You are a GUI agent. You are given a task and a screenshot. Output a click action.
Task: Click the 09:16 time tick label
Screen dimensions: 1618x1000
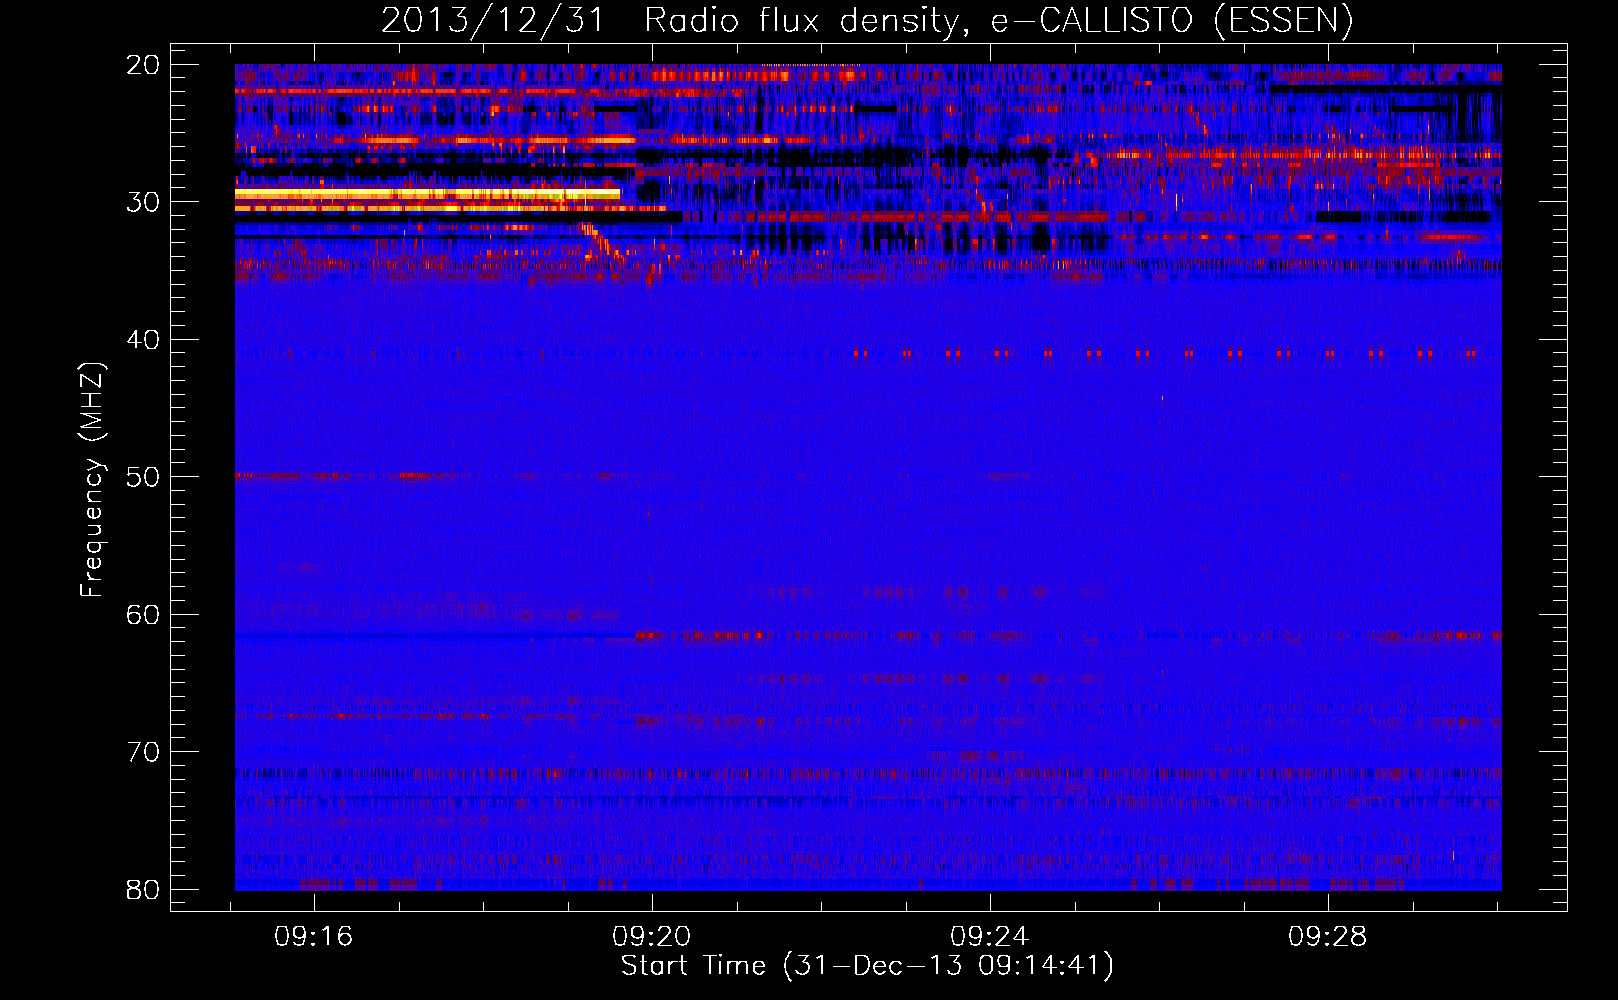pyautogui.click(x=314, y=937)
